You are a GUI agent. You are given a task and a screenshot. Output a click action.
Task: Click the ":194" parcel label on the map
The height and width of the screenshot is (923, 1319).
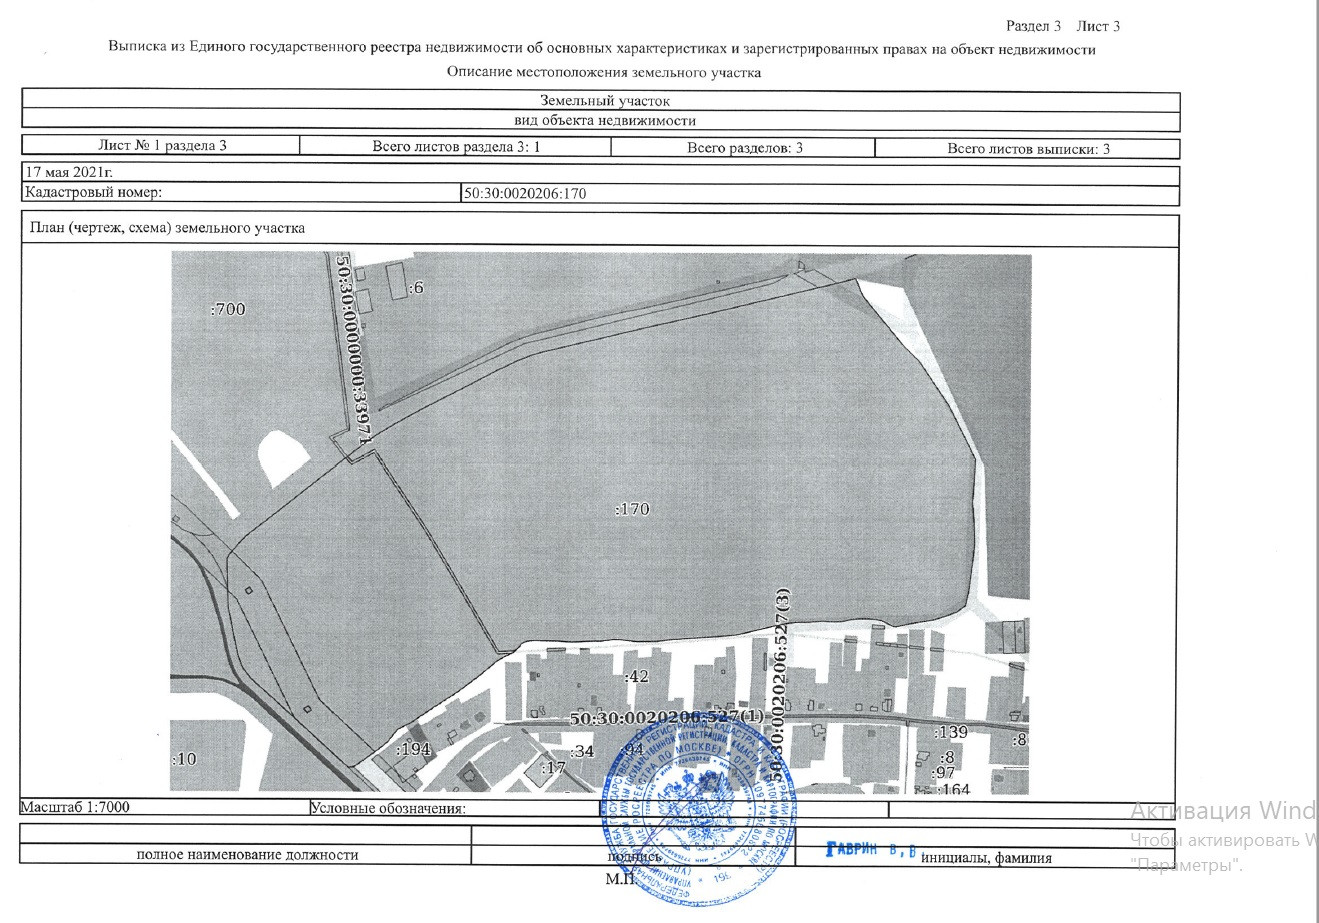[413, 749]
